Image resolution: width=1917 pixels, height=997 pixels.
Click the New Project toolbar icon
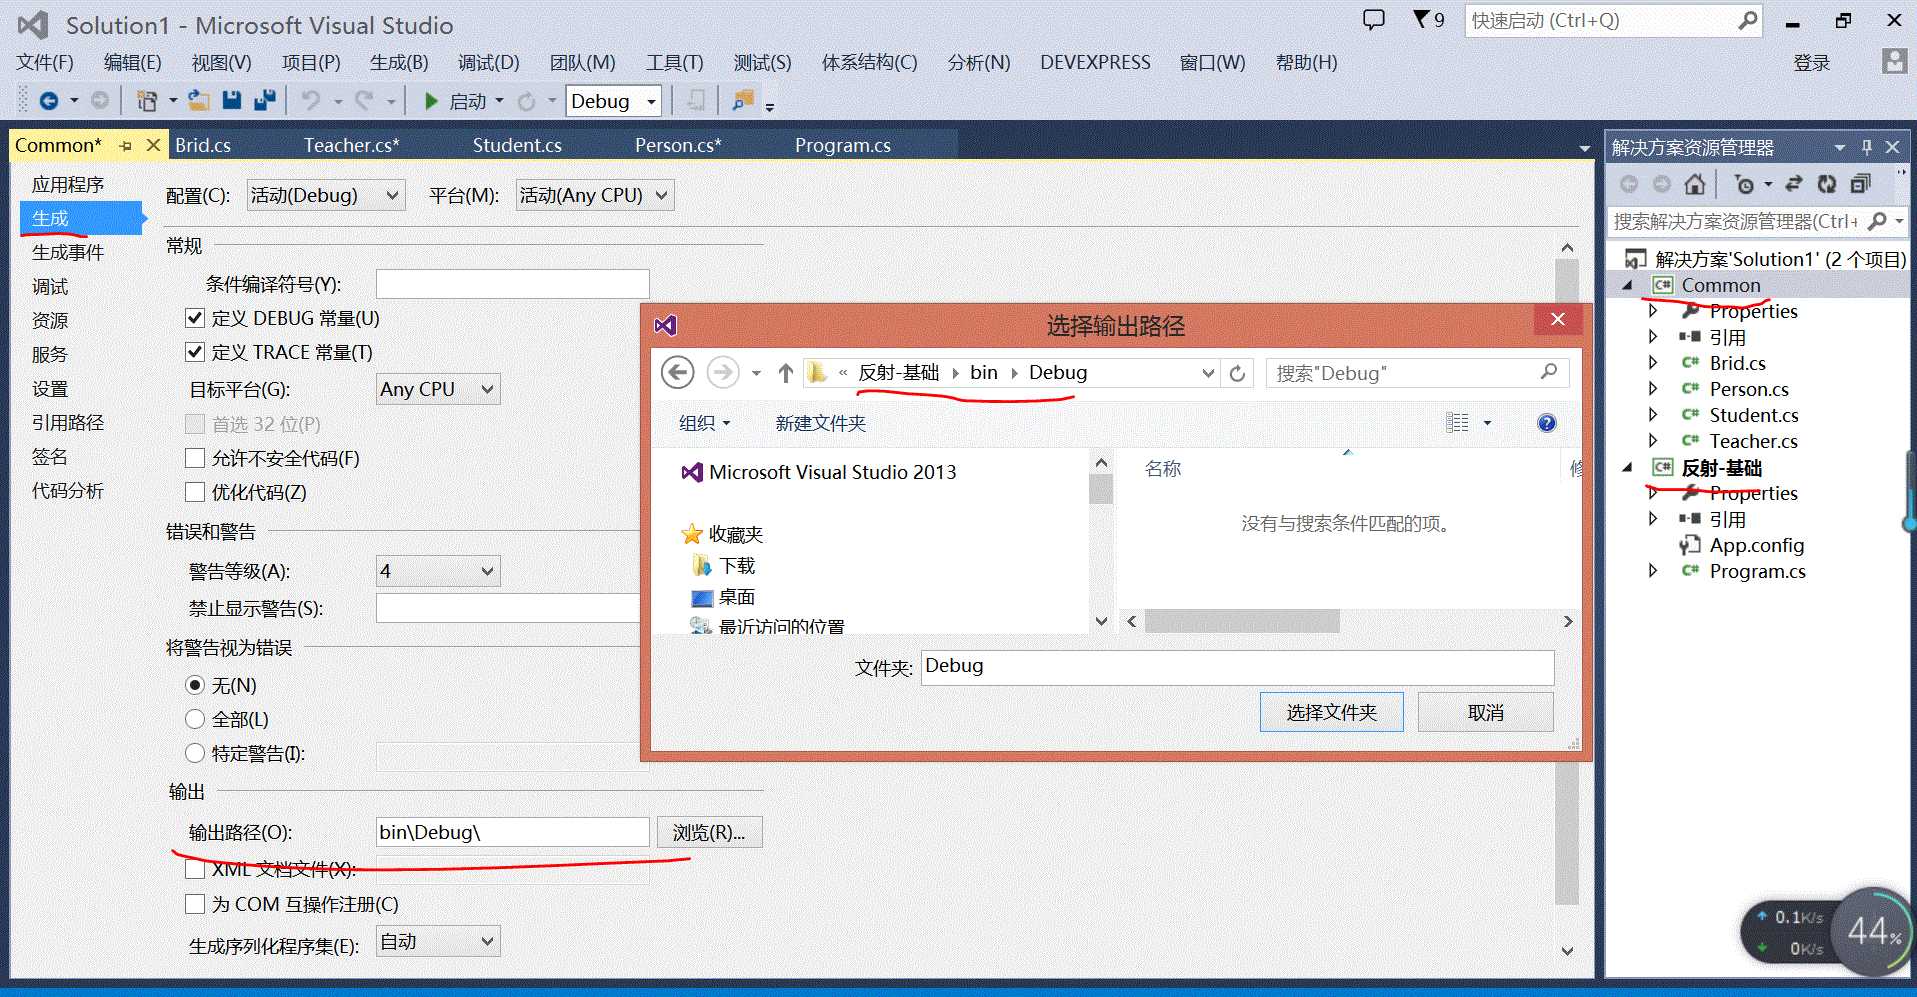[147, 101]
